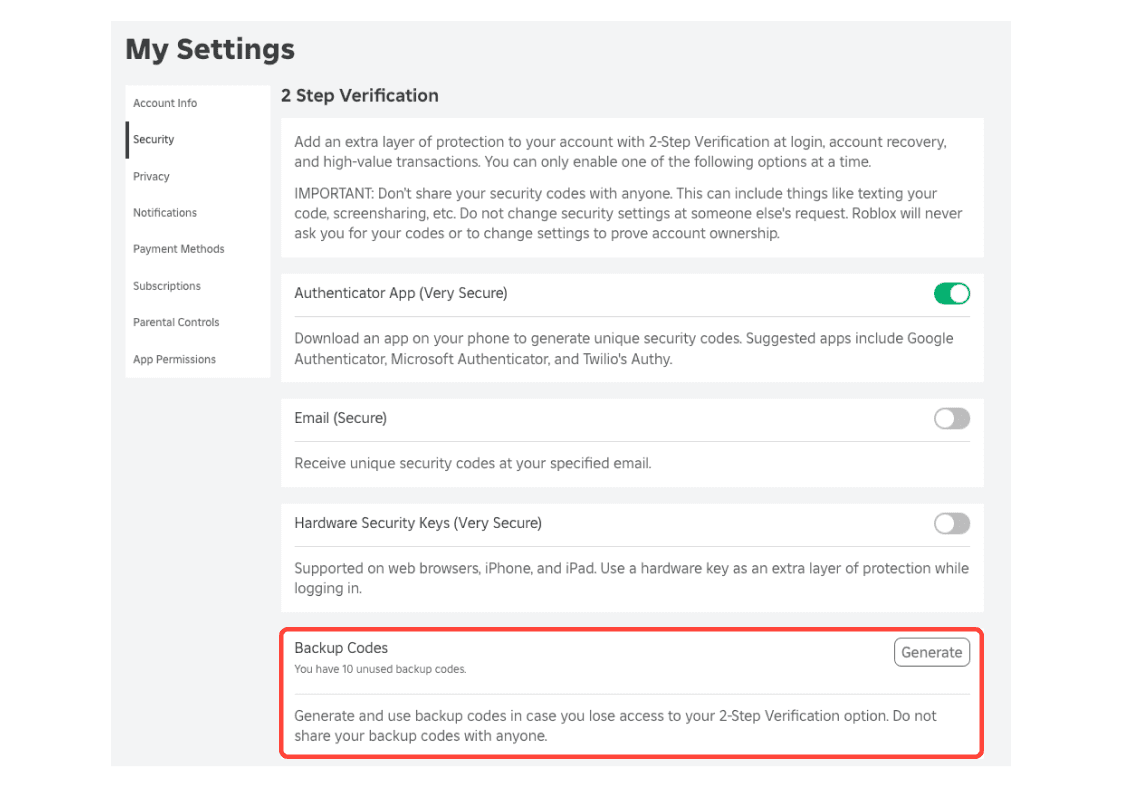The width and height of the screenshot is (1125, 786).
Task: Switch to Payment Methods settings
Action: click(x=179, y=249)
